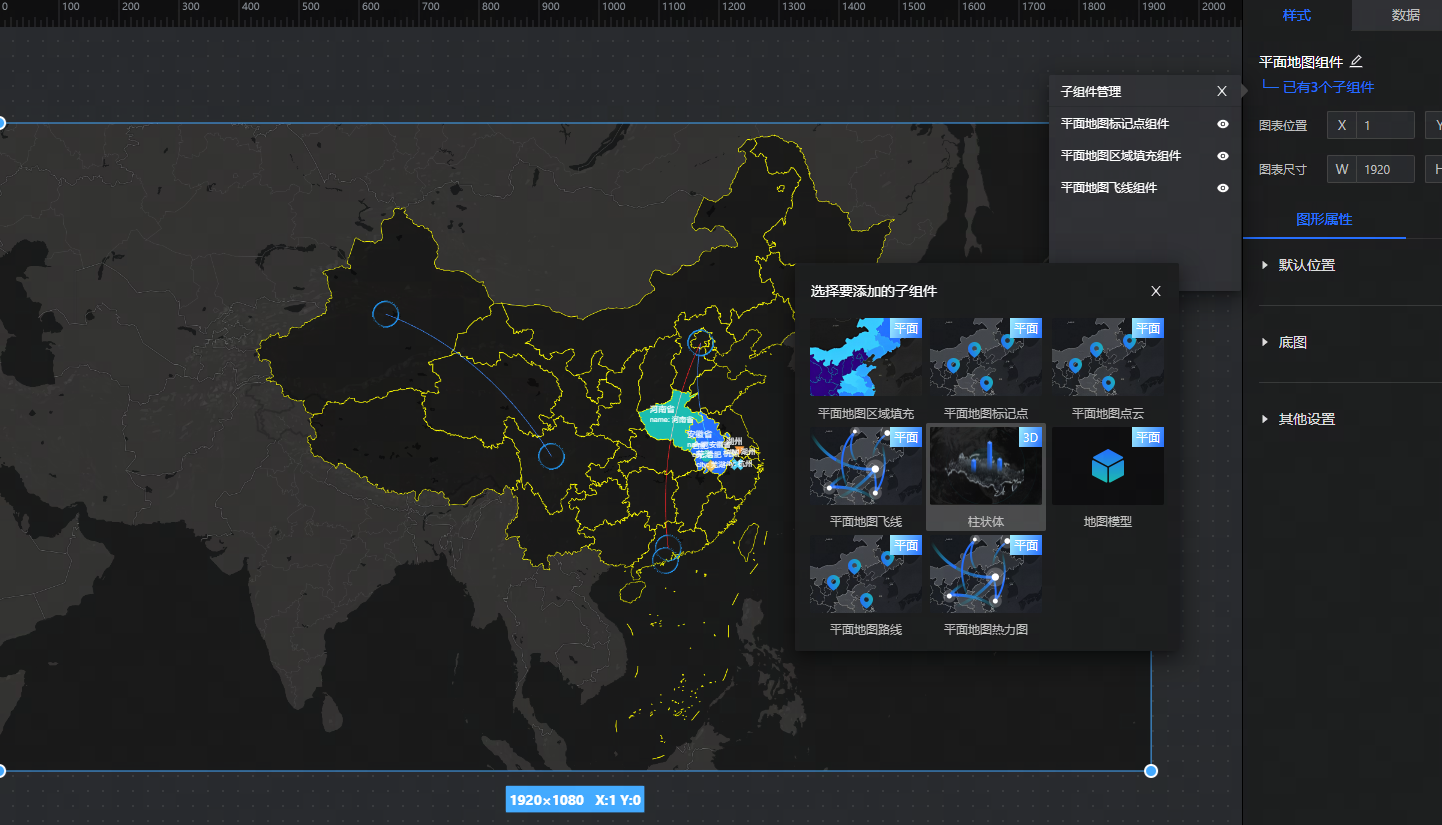Expand the 默认位置 section
1442x825 pixels.
1306,265
